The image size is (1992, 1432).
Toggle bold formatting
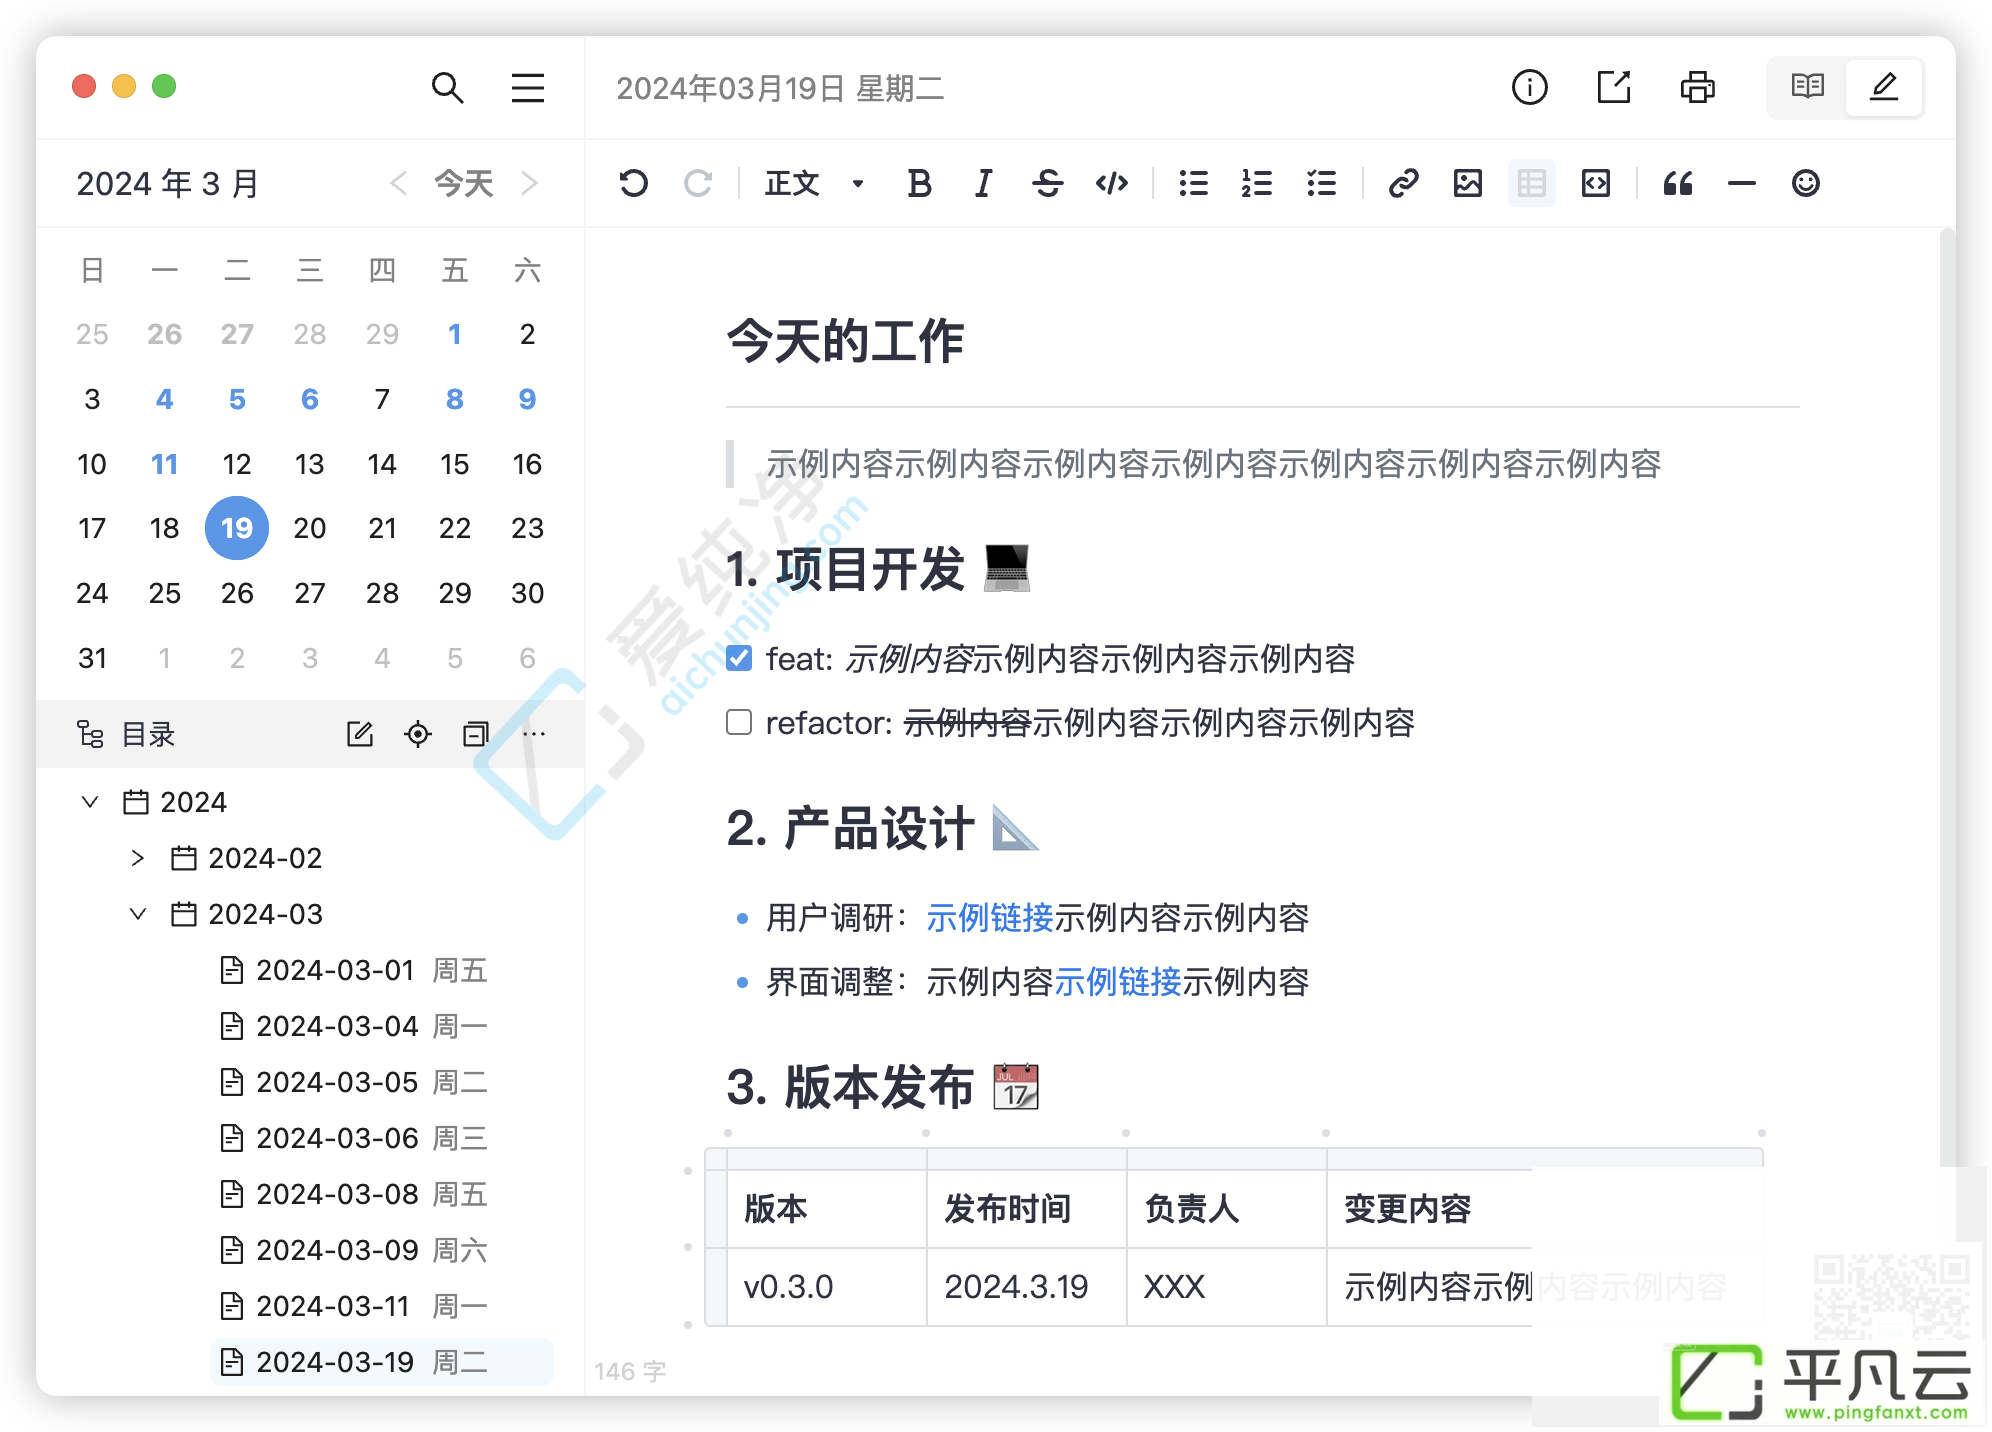click(x=920, y=183)
